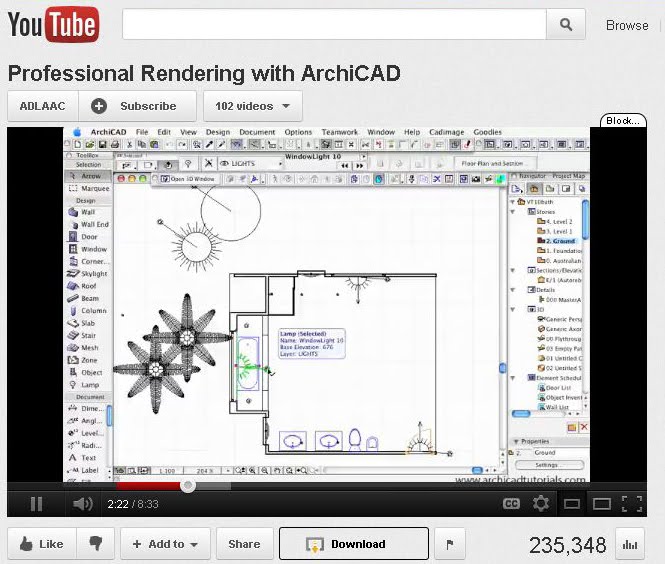
Task: Open the video quality settings gear
Action: click(x=541, y=503)
